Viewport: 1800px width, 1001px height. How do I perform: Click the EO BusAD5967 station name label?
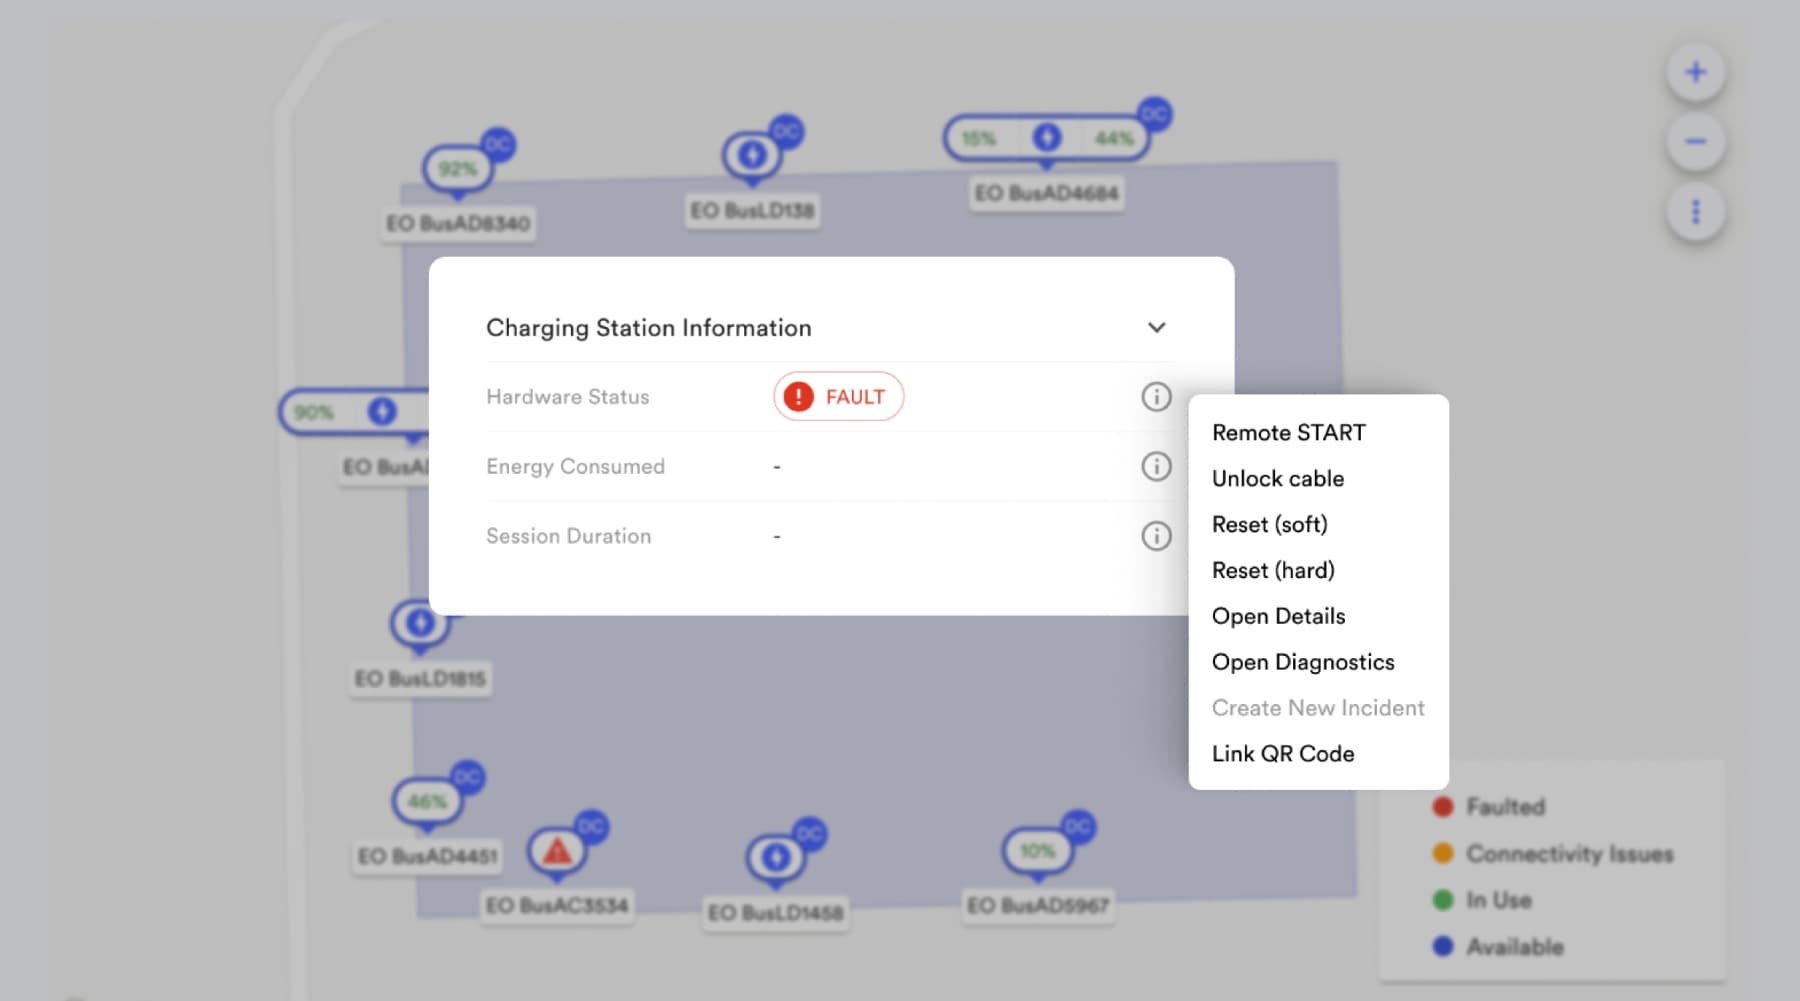tap(1037, 906)
